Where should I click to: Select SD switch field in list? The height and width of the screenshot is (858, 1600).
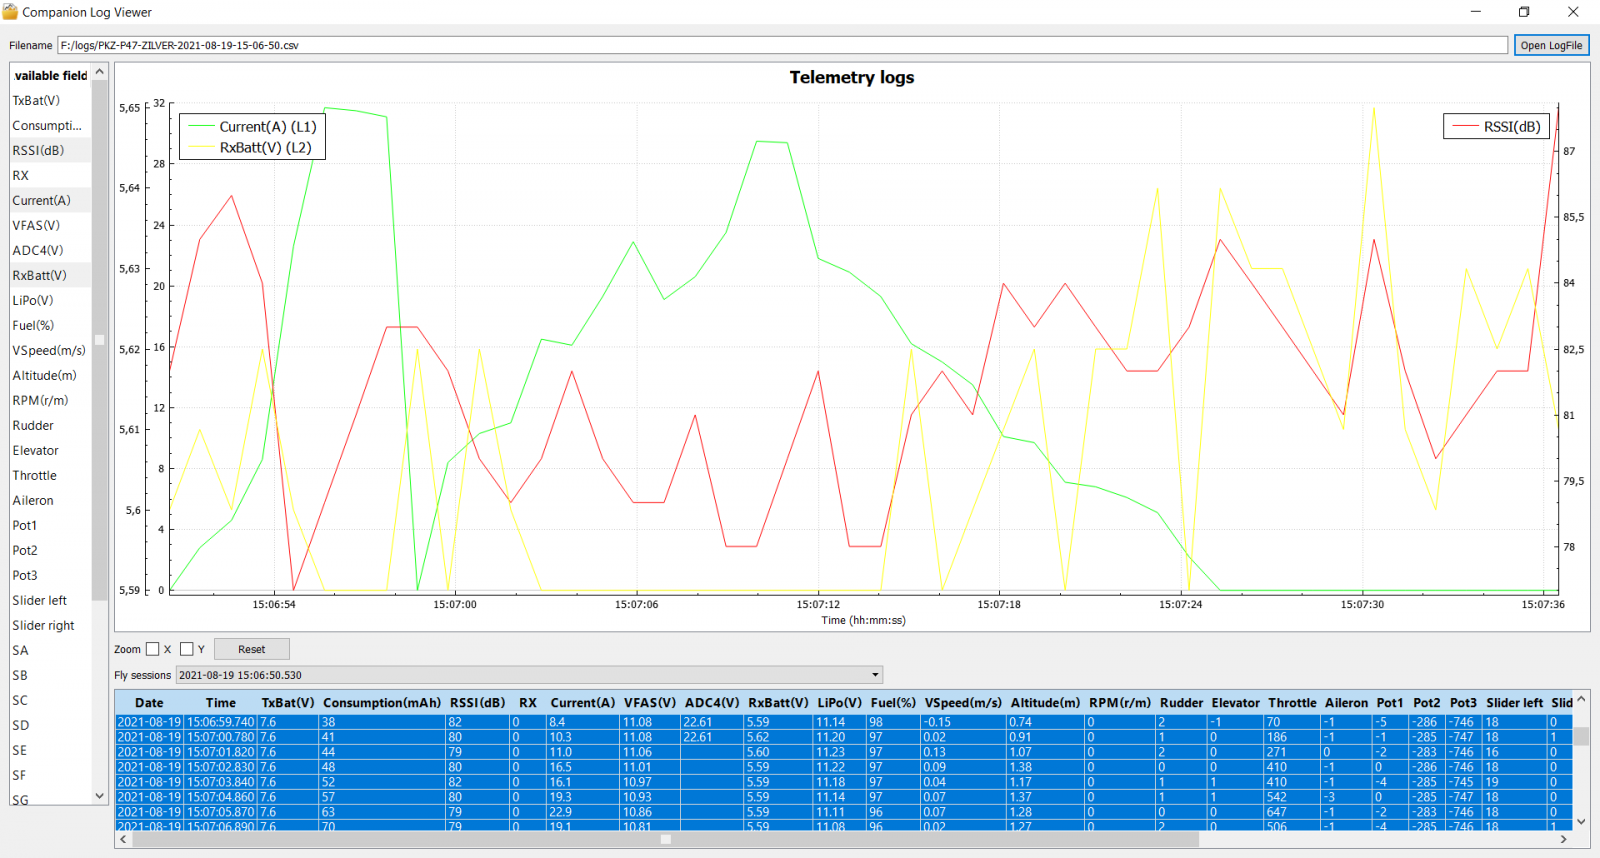pos(50,725)
